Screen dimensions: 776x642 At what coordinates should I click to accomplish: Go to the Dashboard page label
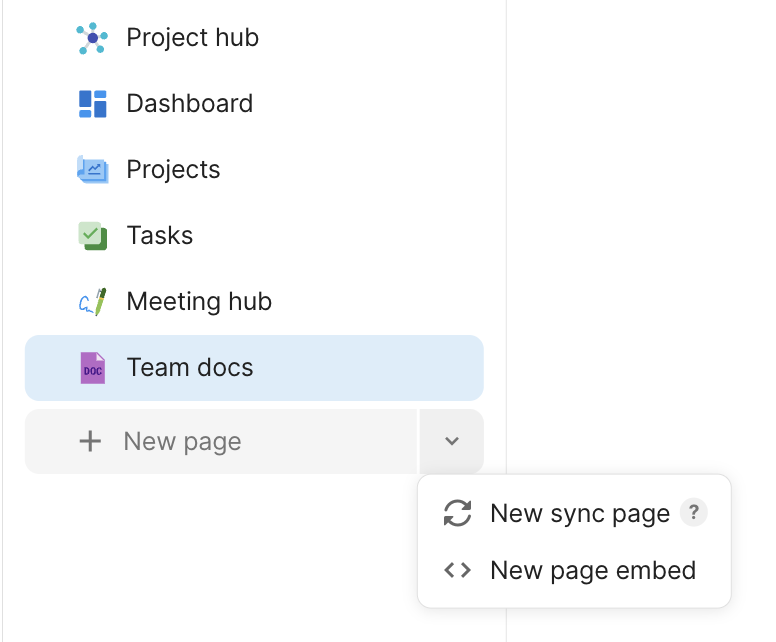[189, 104]
